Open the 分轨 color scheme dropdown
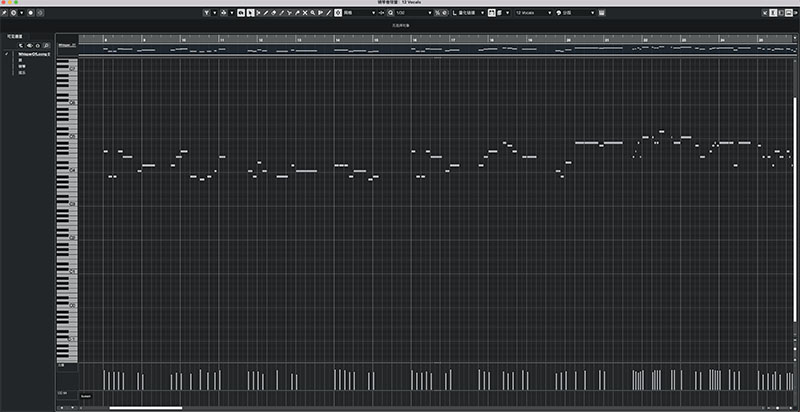800x412 pixels. coord(579,13)
